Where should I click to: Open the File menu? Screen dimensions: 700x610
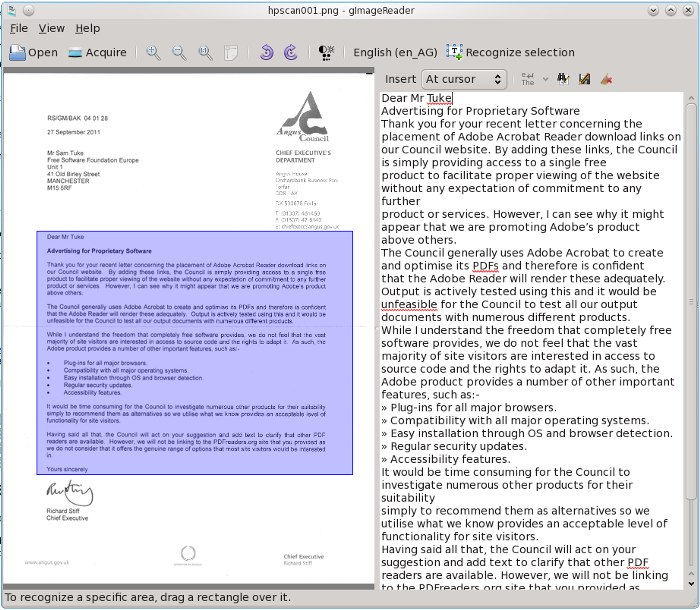[19, 28]
